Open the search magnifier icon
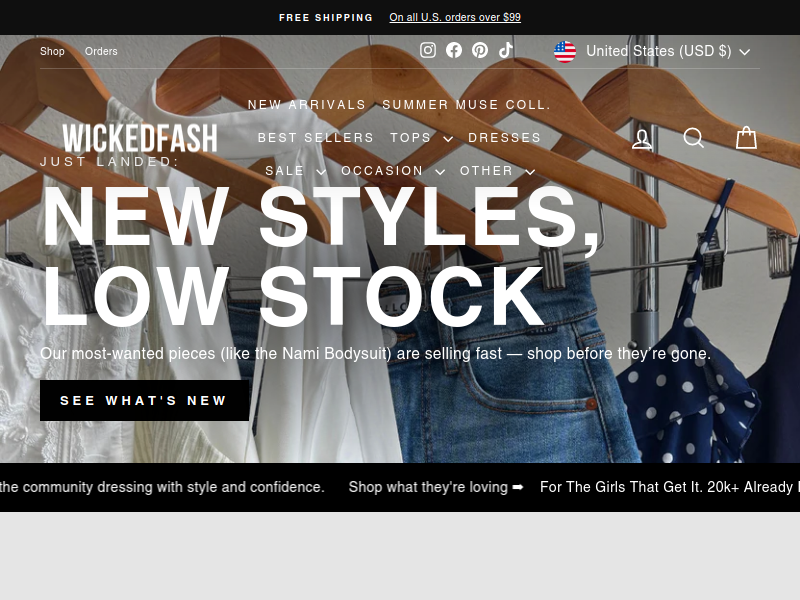800x600 pixels. pos(693,138)
